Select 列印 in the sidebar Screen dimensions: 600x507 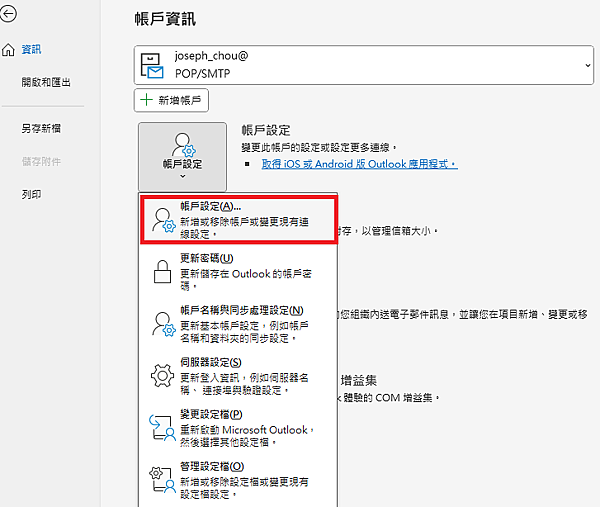(x=31, y=194)
